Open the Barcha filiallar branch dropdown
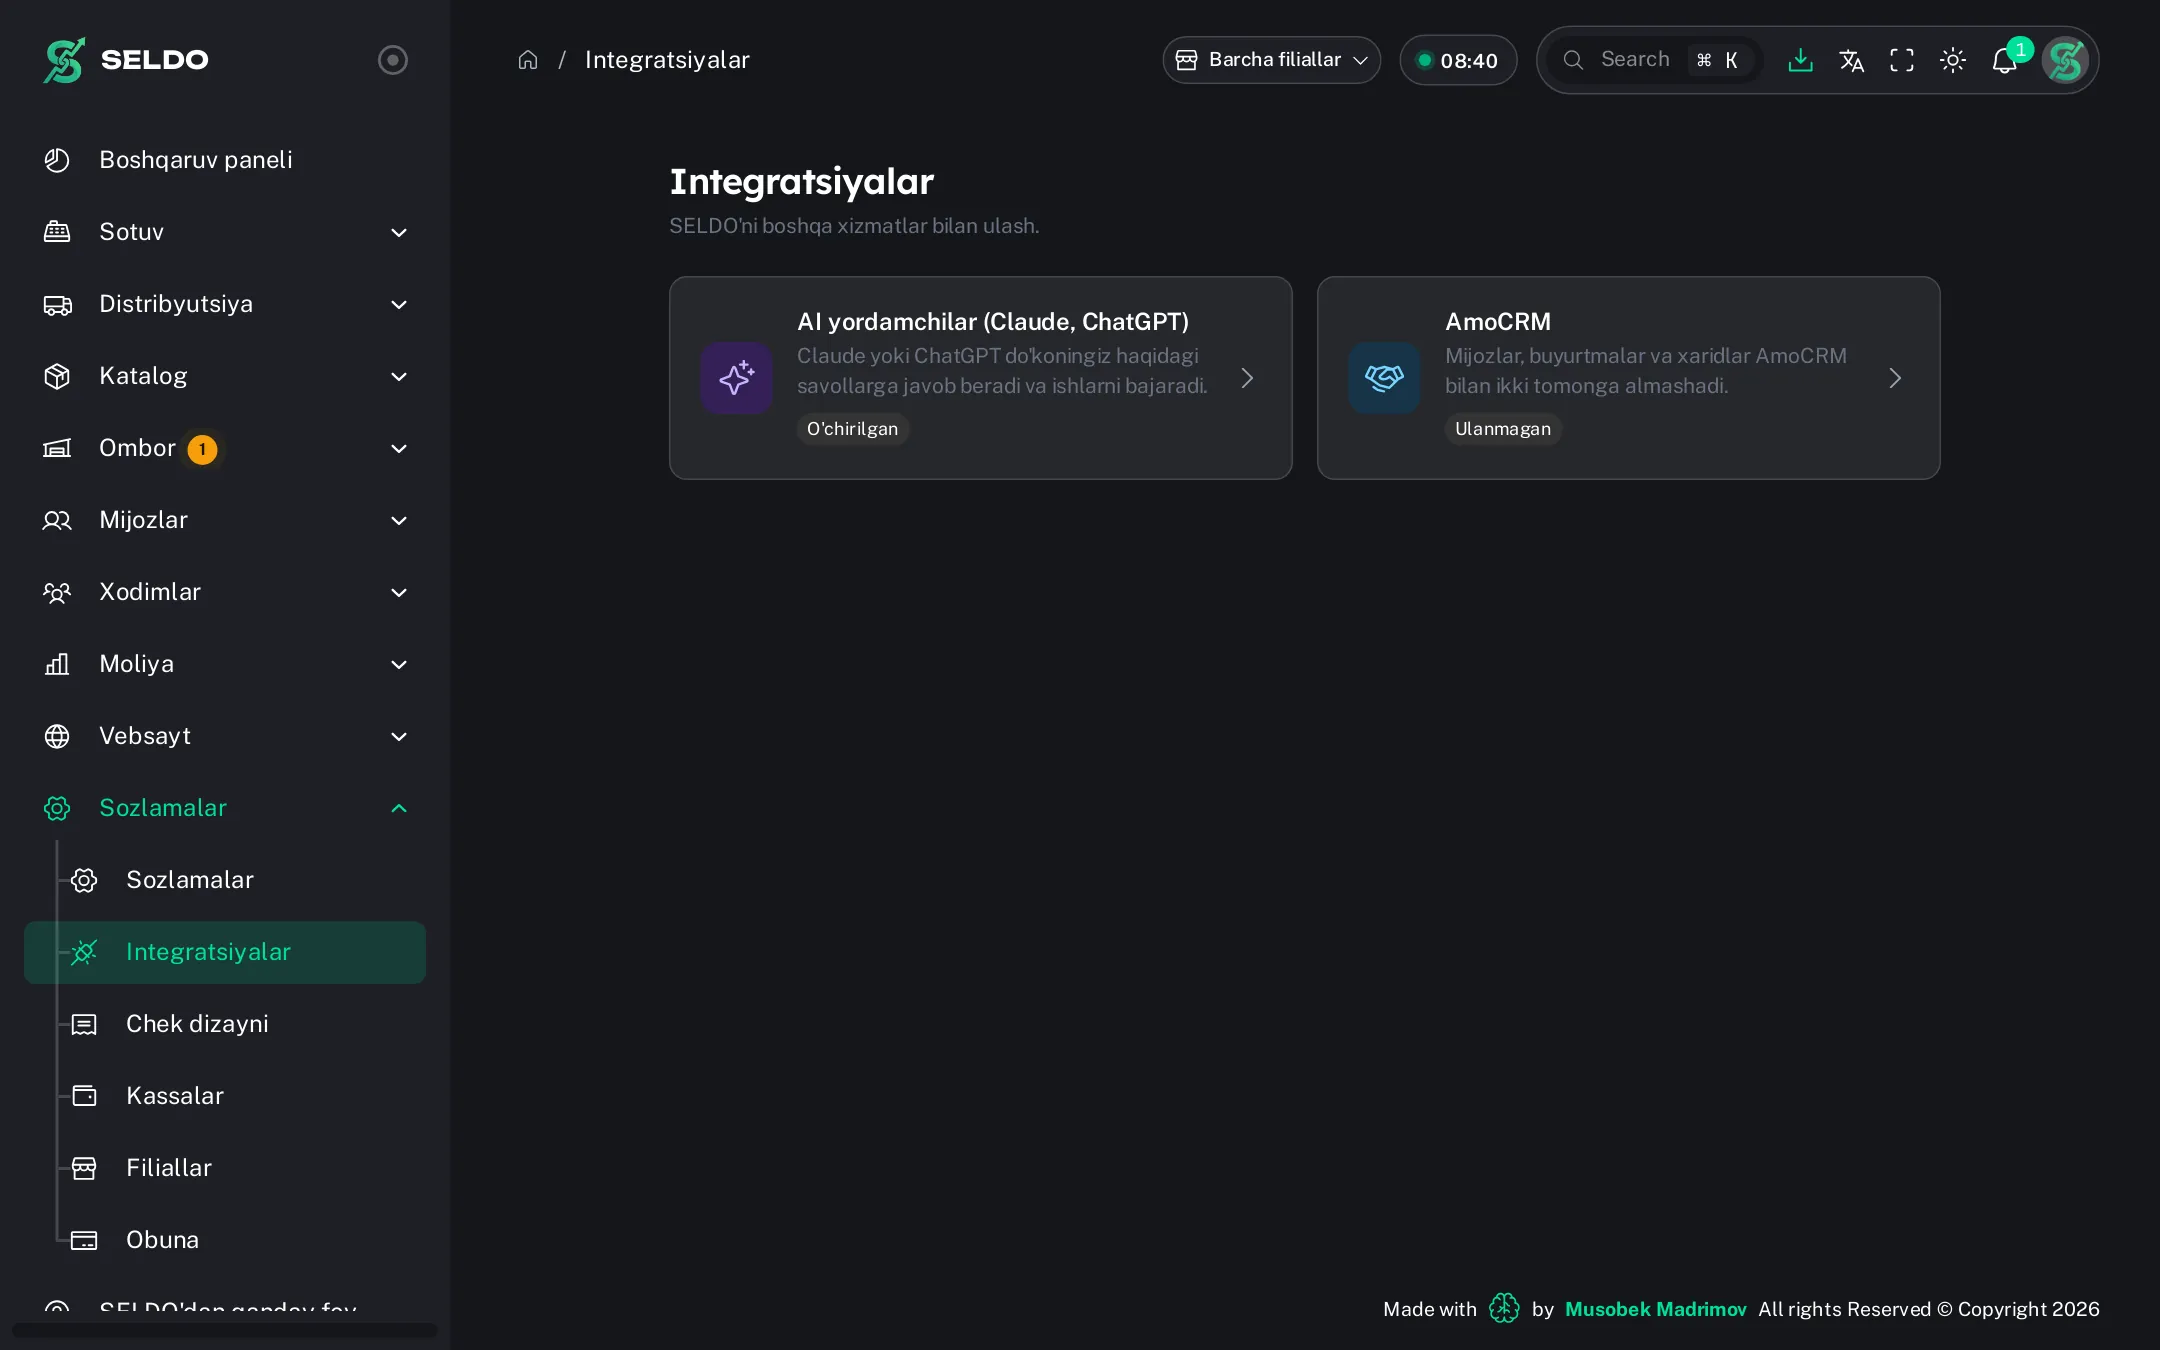This screenshot has height=1350, width=2160. (x=1271, y=60)
